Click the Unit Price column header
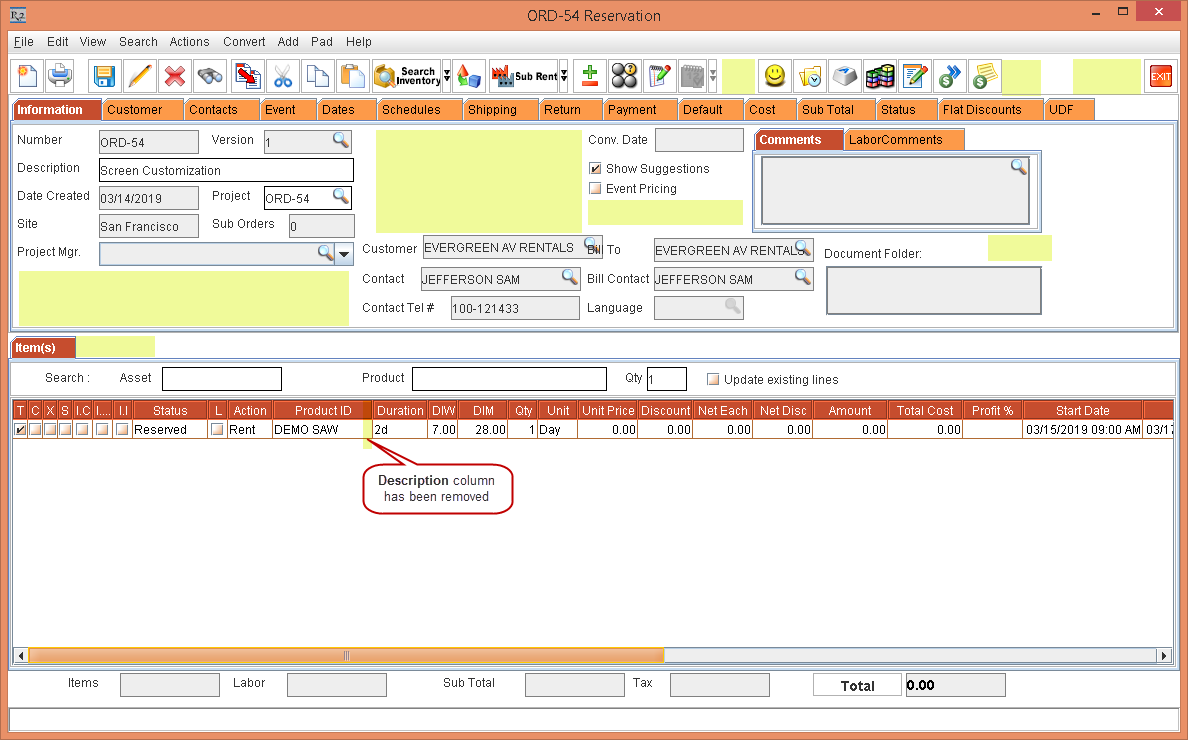1188x740 pixels. [x=608, y=411]
